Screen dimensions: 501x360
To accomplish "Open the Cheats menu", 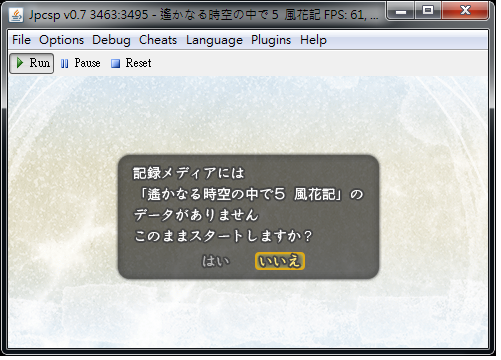I will point(158,40).
